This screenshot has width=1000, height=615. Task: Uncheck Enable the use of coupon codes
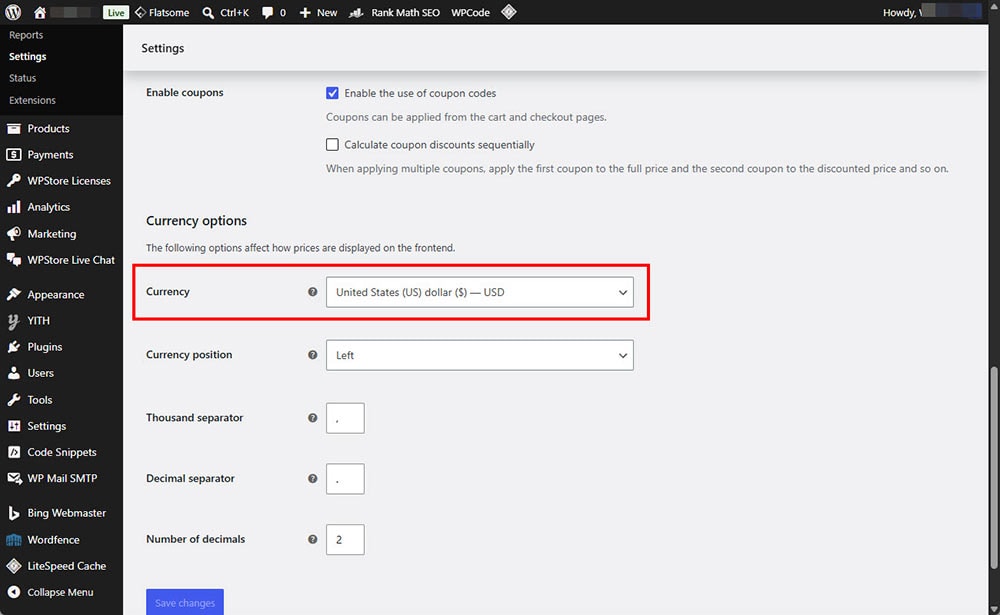point(332,93)
